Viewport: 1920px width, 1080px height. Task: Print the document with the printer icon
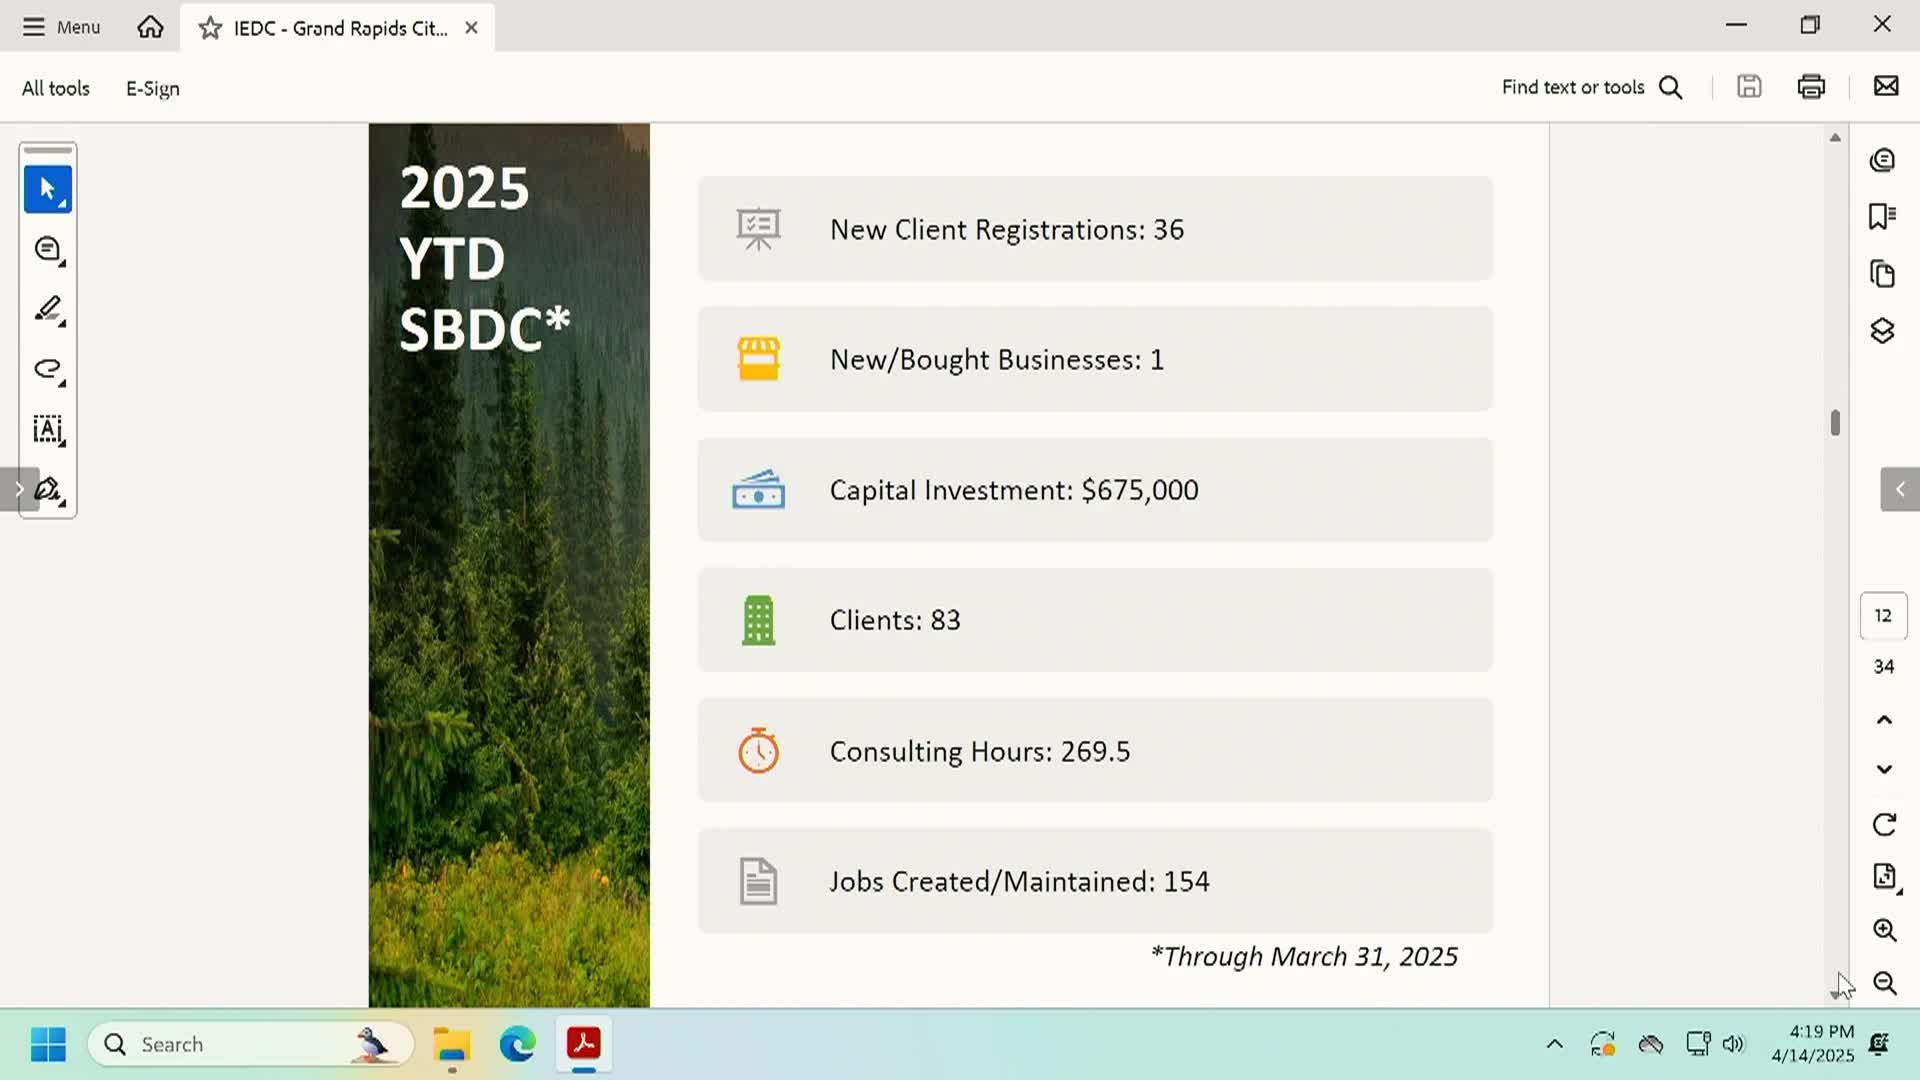[1811, 86]
